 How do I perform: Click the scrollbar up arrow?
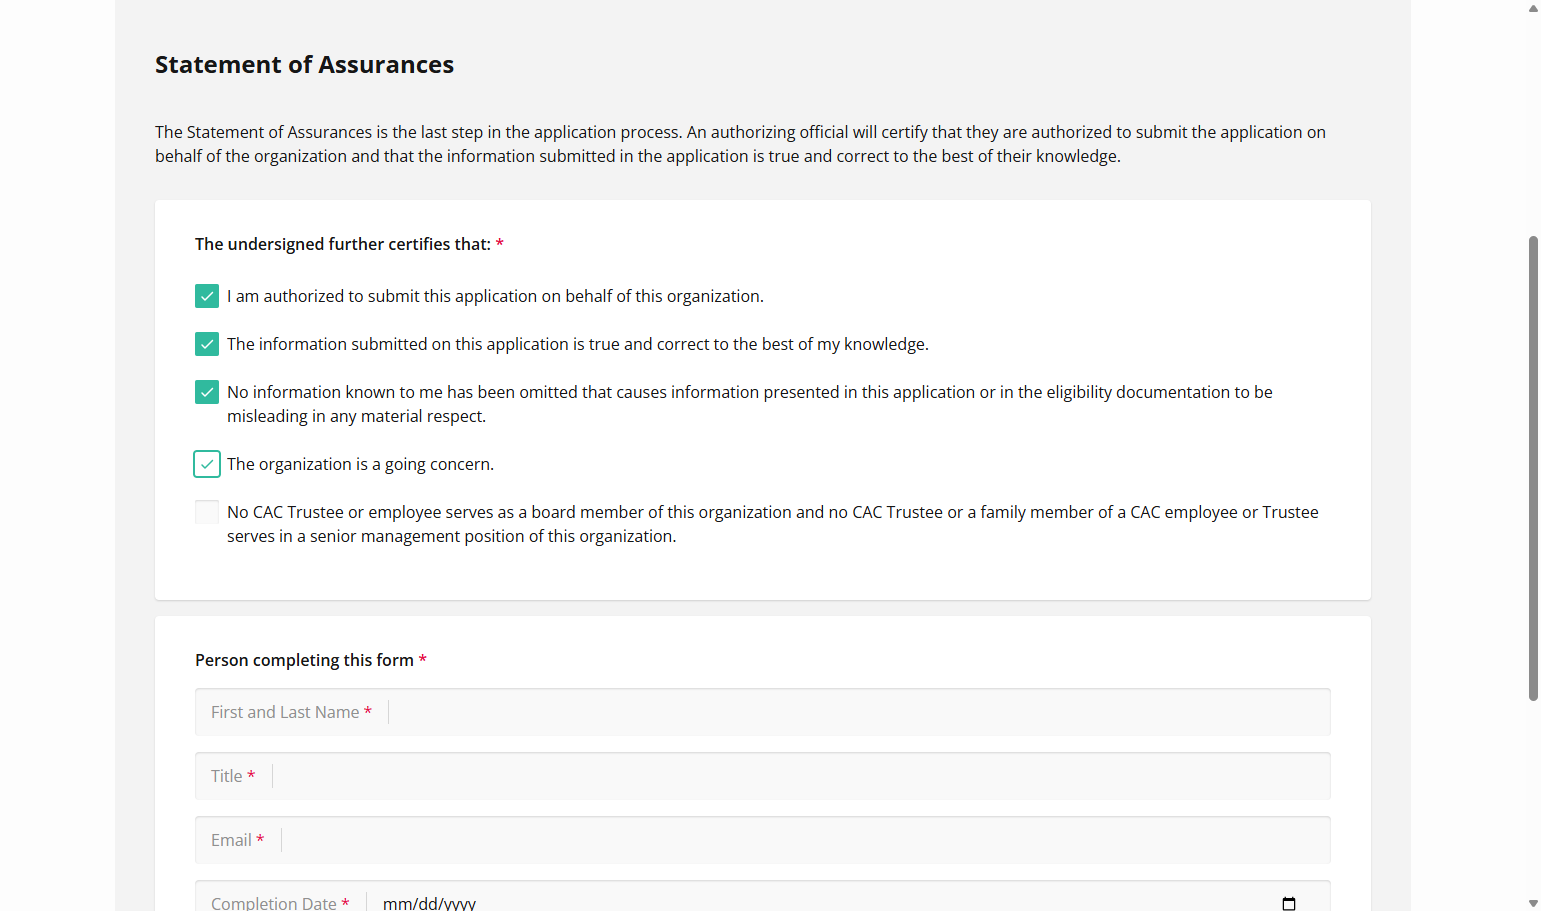[1533, 8]
